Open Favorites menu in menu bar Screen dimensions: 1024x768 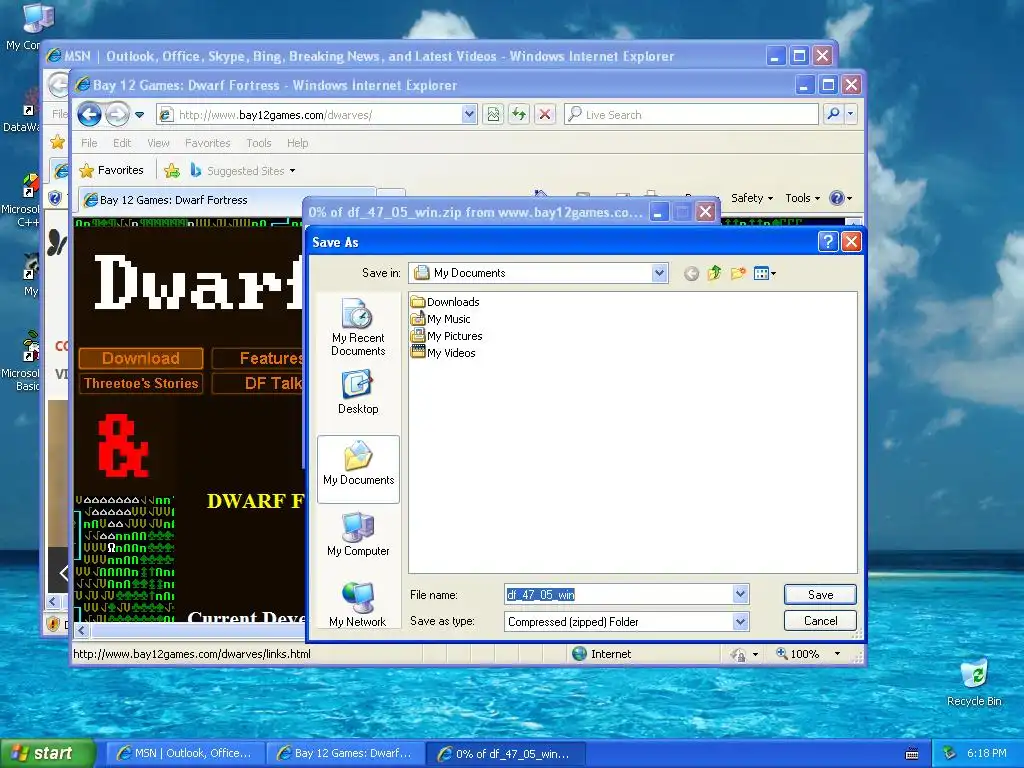[208, 143]
